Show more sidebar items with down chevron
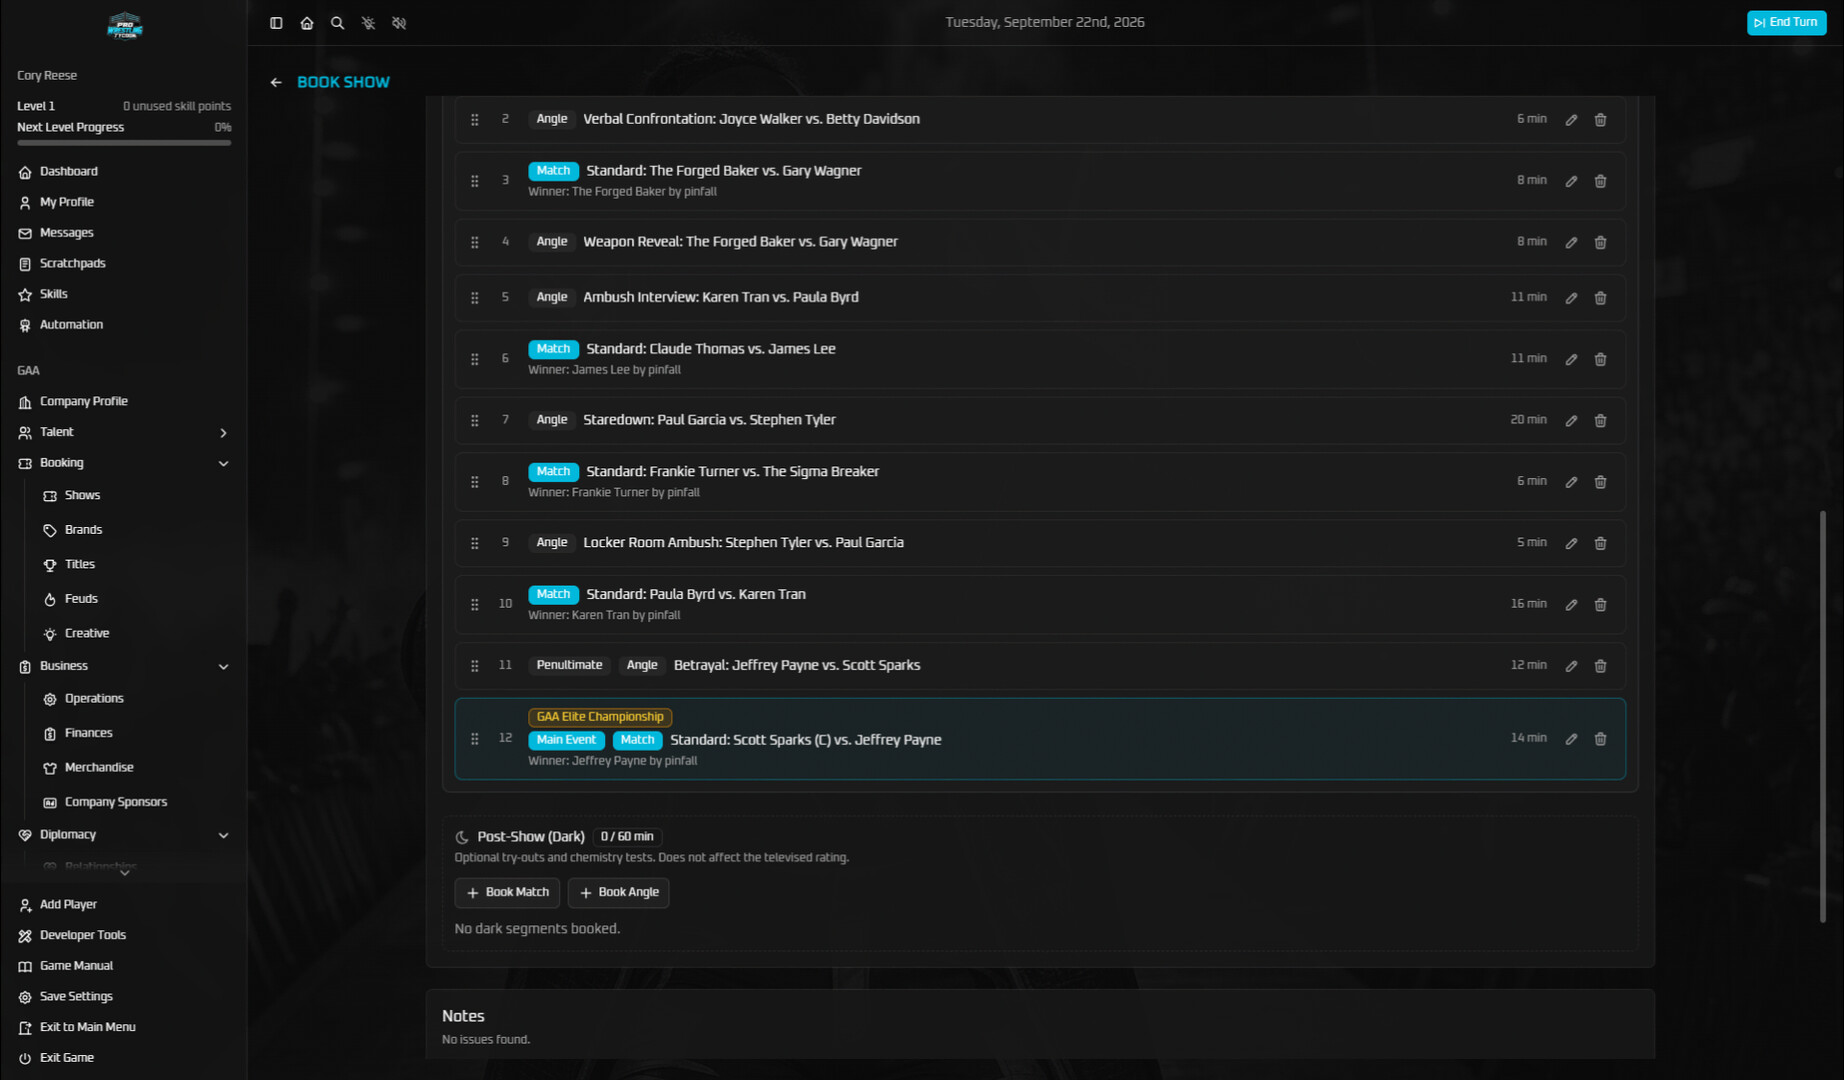Image resolution: width=1844 pixels, height=1080 pixels. pyautogui.click(x=124, y=873)
